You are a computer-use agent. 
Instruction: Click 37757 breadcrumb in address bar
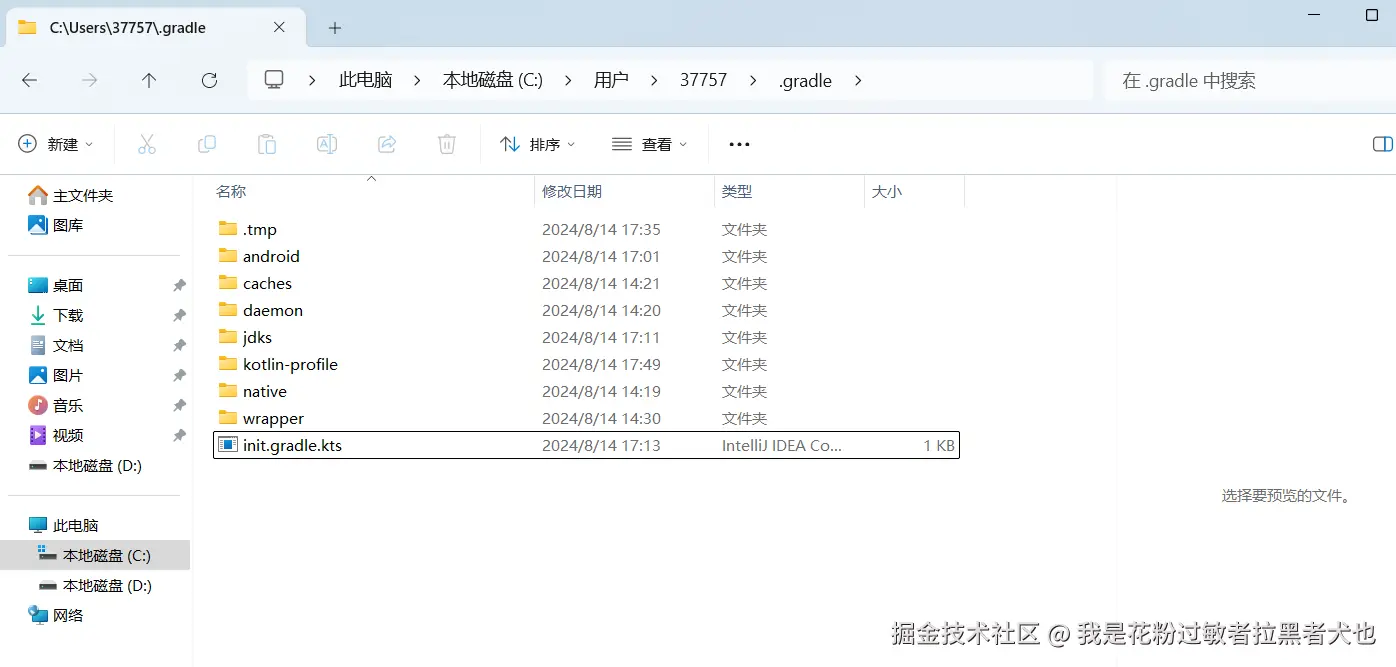pos(703,80)
